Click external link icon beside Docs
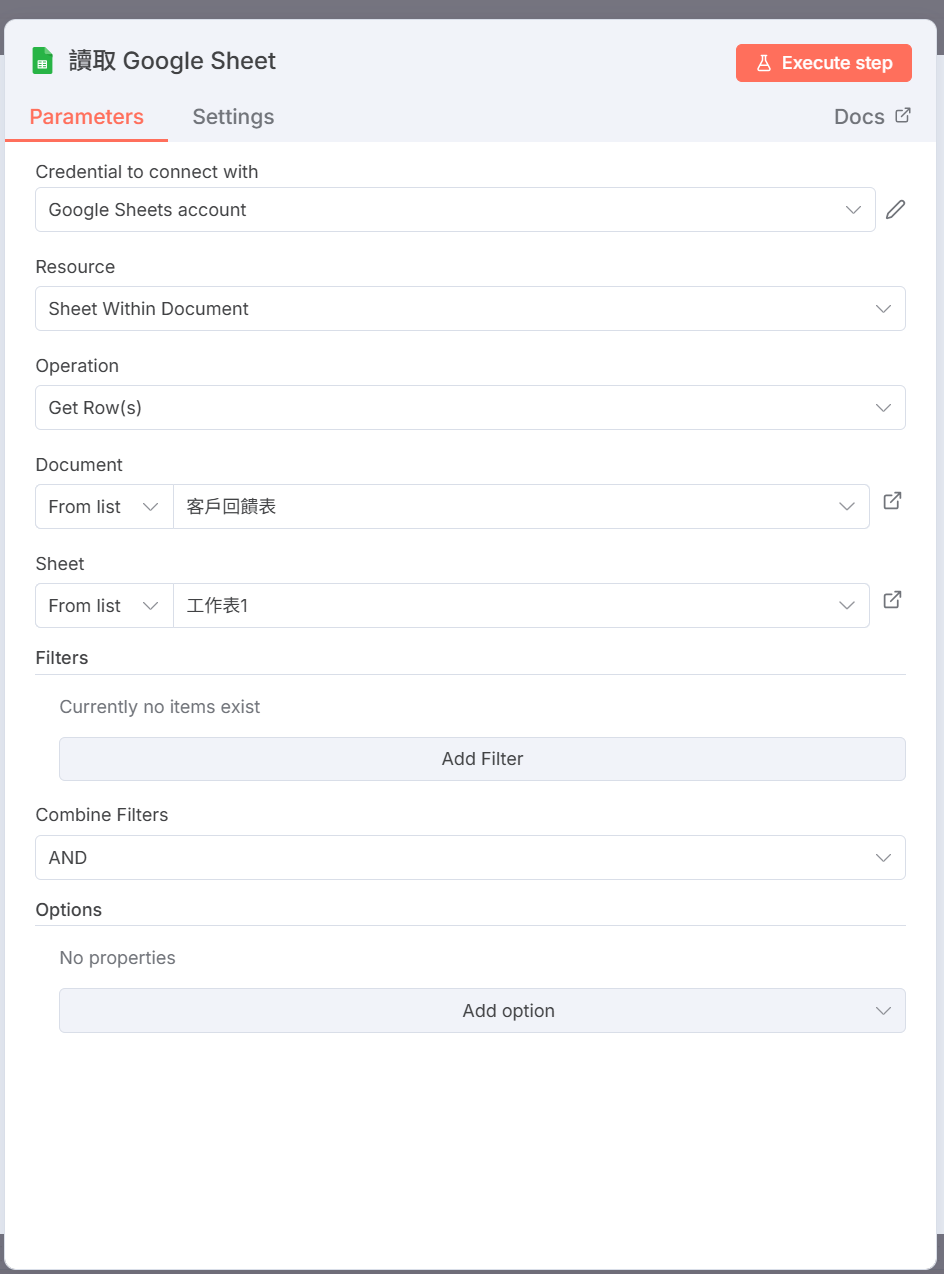The height and width of the screenshot is (1274, 944). pyautogui.click(x=902, y=116)
